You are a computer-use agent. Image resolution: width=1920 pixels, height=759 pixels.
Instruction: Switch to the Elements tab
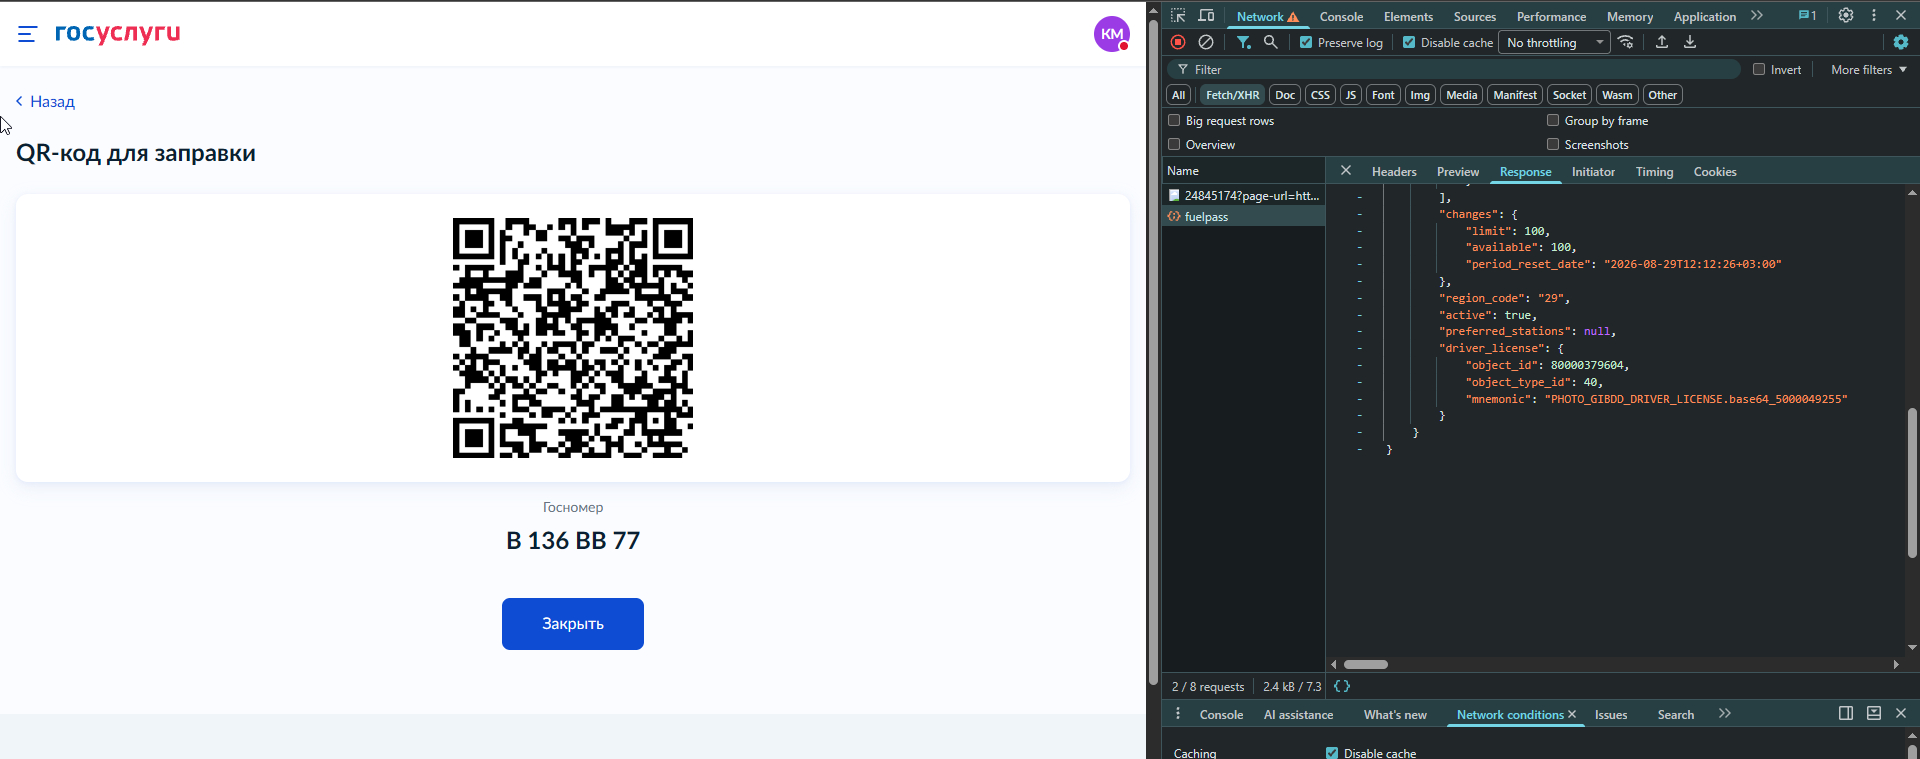pyautogui.click(x=1408, y=17)
